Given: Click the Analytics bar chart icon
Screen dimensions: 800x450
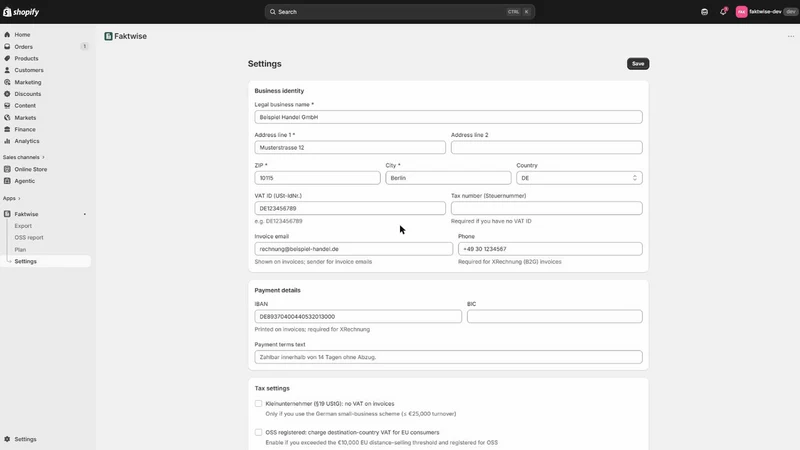Looking at the screenshot, I should pos(7,141).
